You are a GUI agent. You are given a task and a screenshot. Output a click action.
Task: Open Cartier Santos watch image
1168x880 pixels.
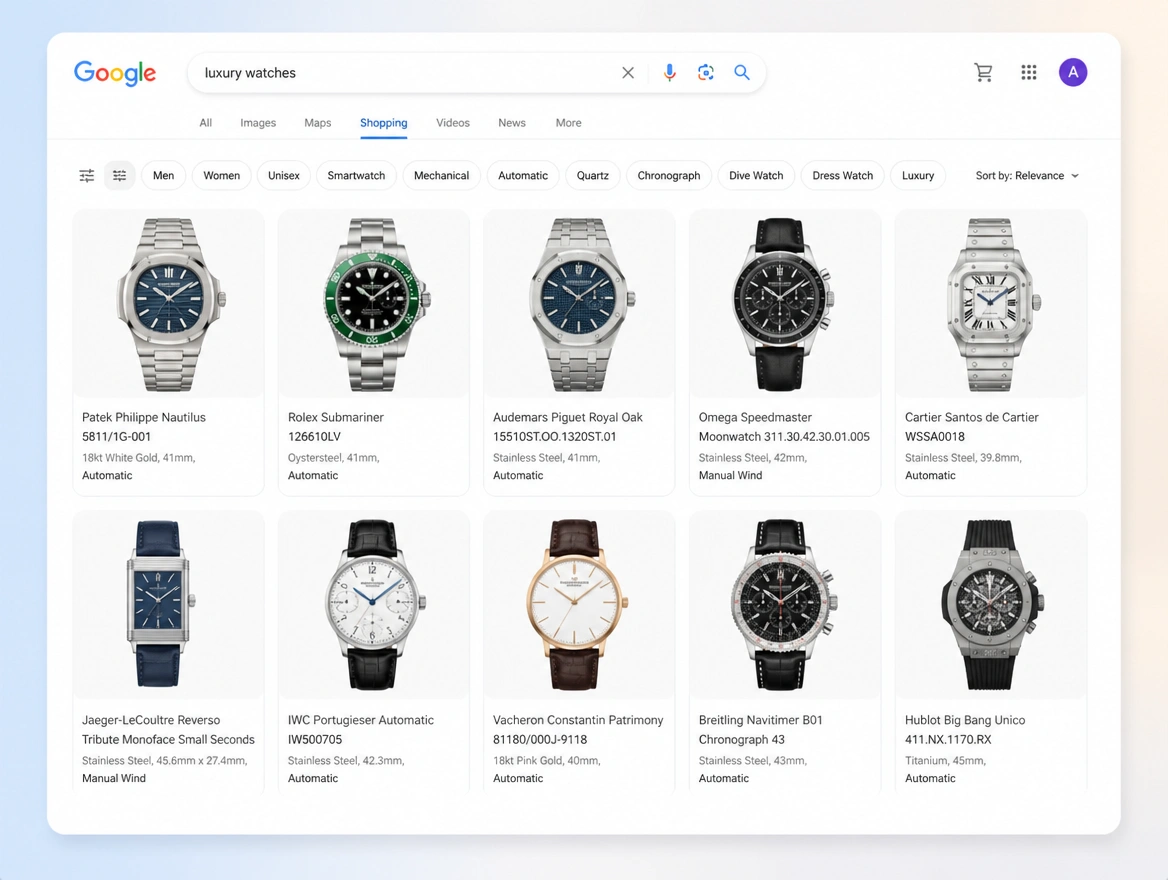991,304
